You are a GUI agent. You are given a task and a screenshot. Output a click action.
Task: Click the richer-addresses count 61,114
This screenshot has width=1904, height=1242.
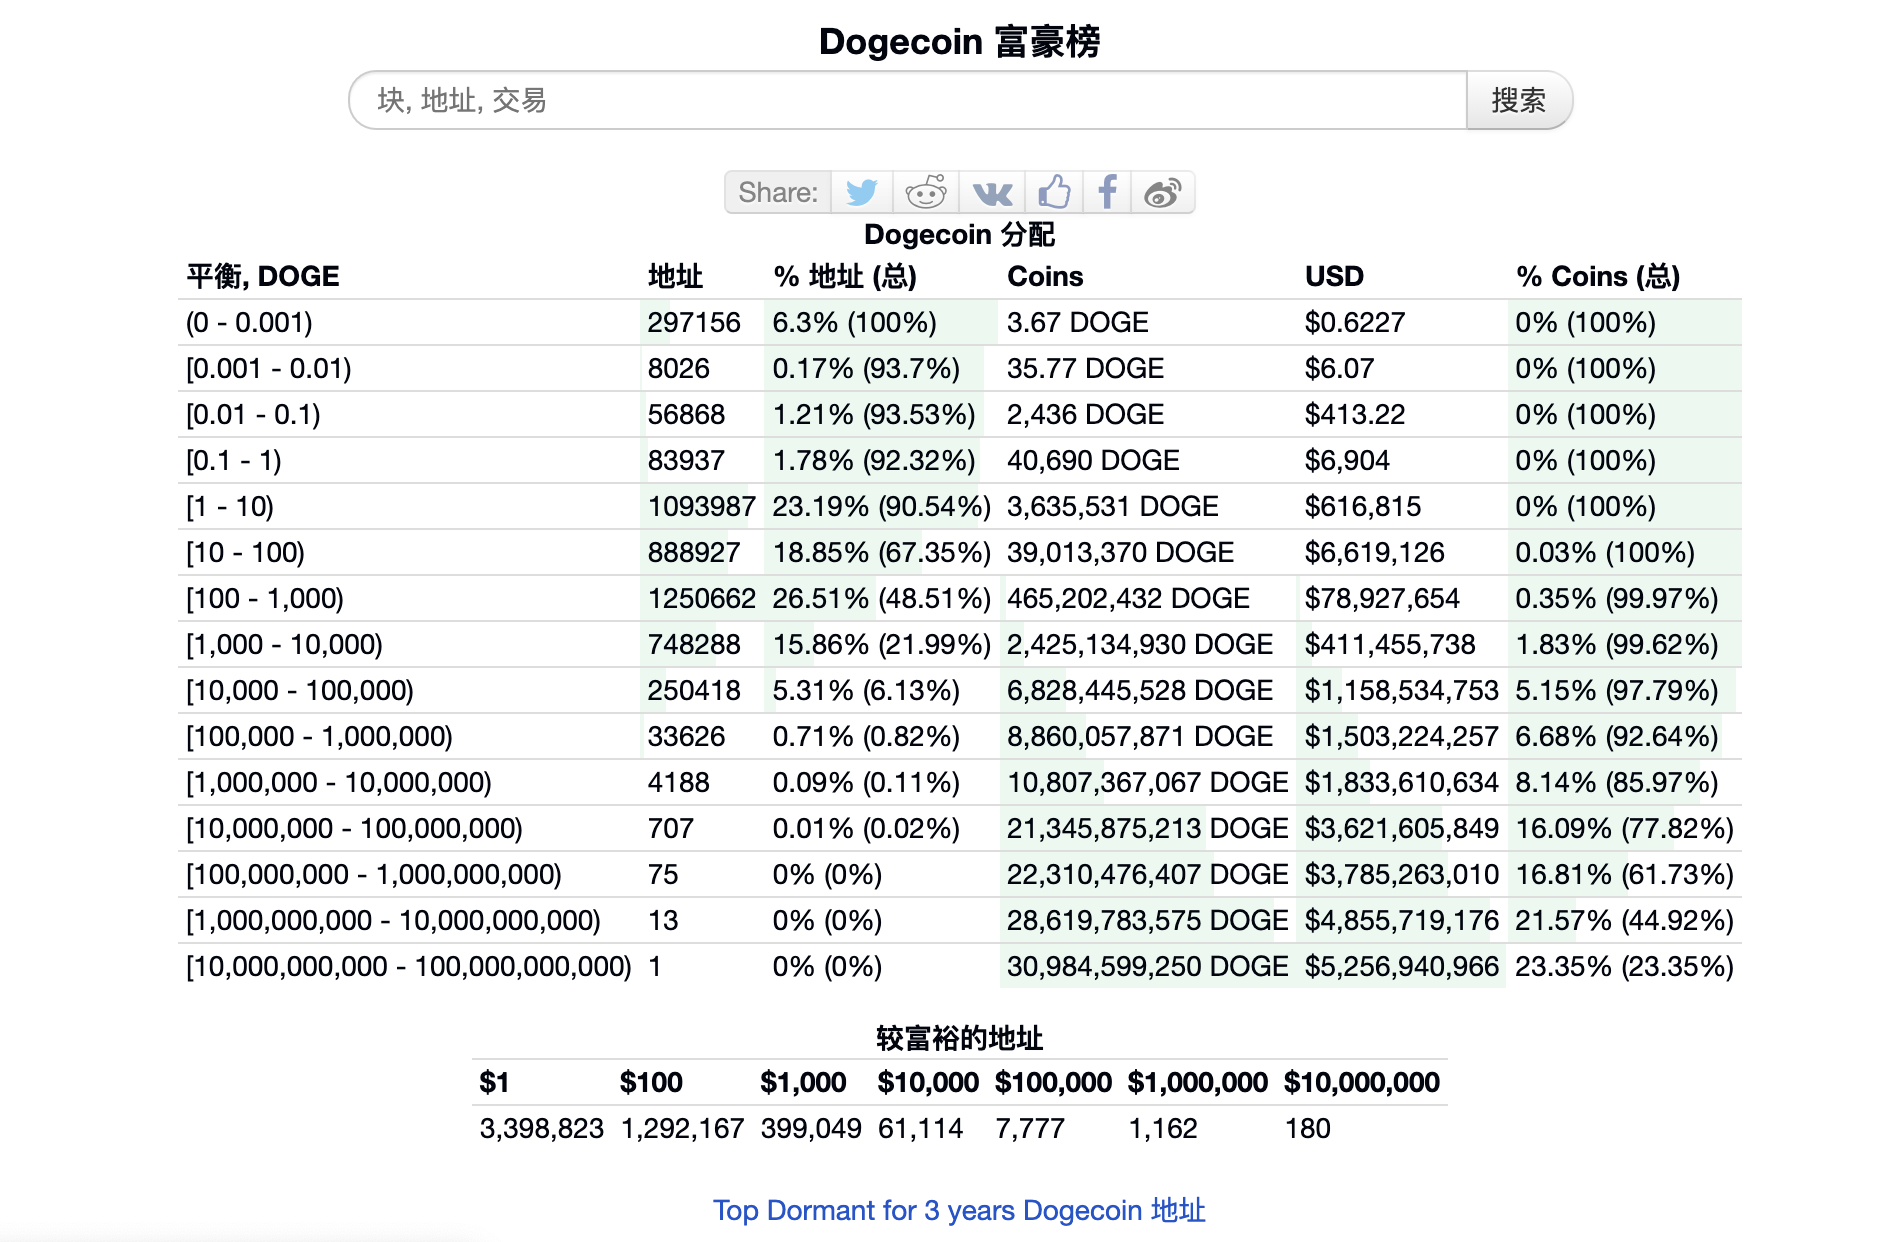[x=920, y=1128]
